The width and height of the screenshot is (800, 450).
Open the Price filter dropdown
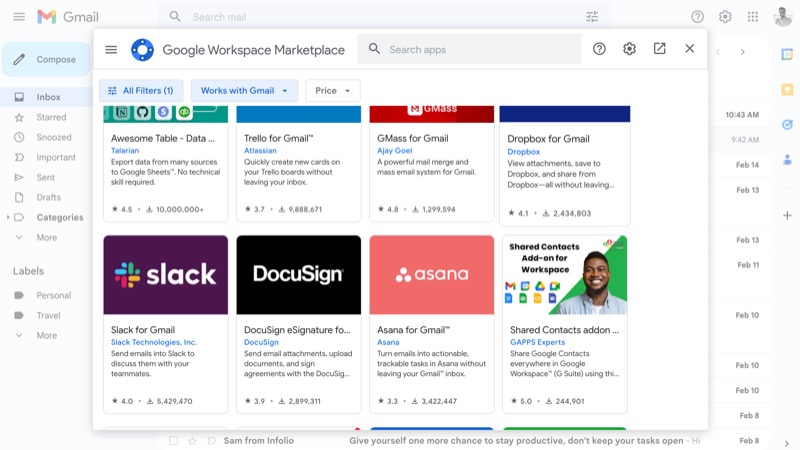333,91
